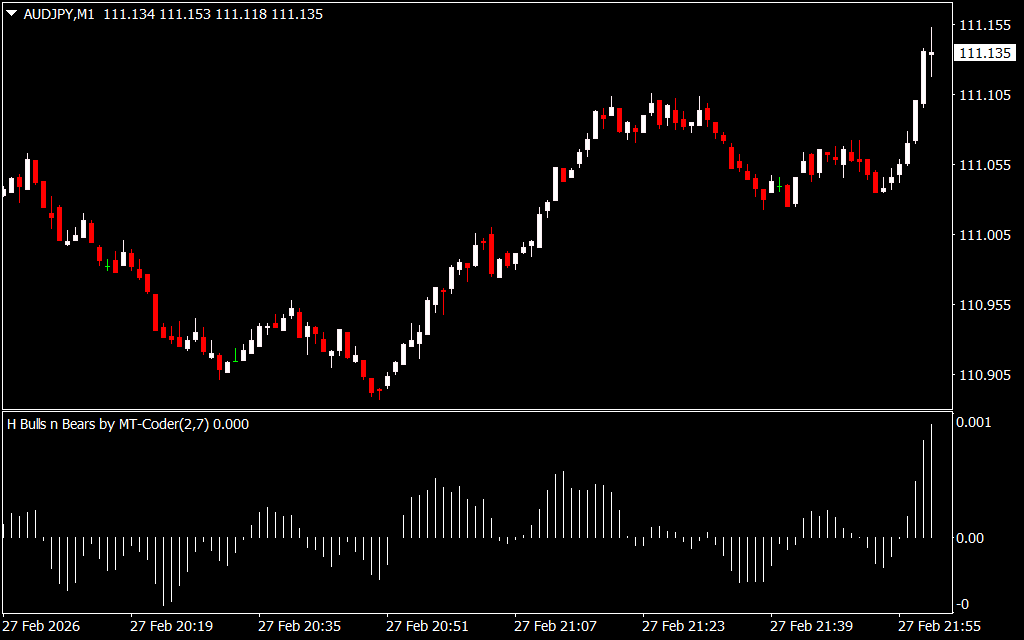The height and width of the screenshot is (640, 1024).
Task: Click the 110.905 price level label
Action: click(984, 375)
